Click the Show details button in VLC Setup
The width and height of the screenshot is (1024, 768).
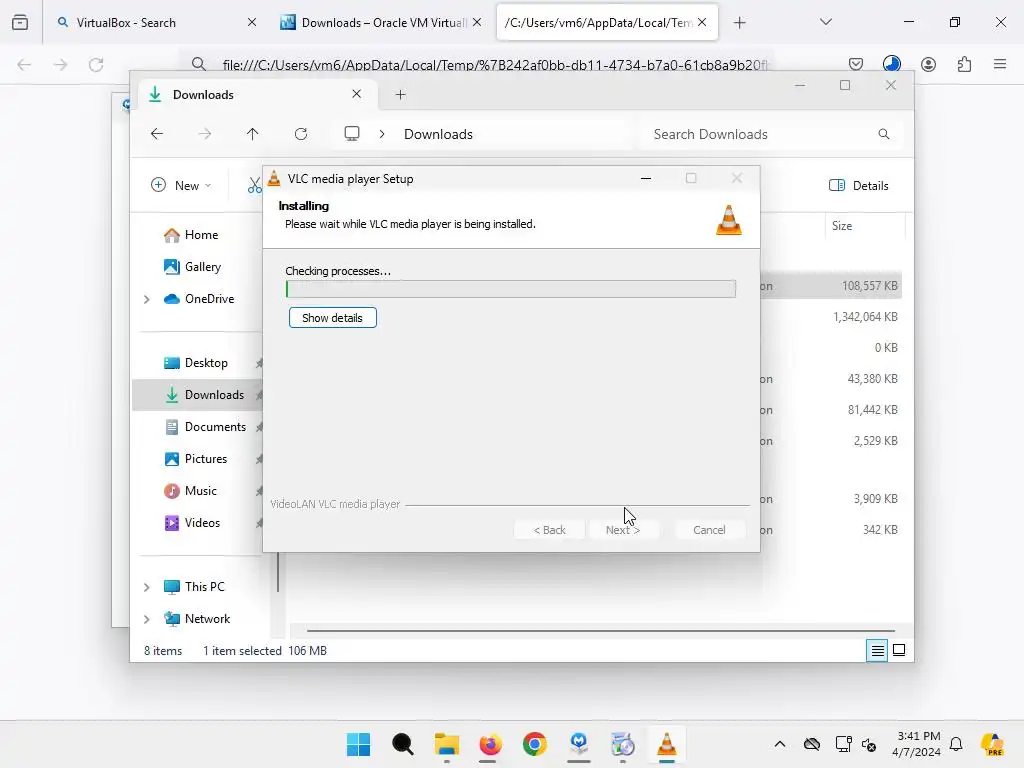pos(332,318)
